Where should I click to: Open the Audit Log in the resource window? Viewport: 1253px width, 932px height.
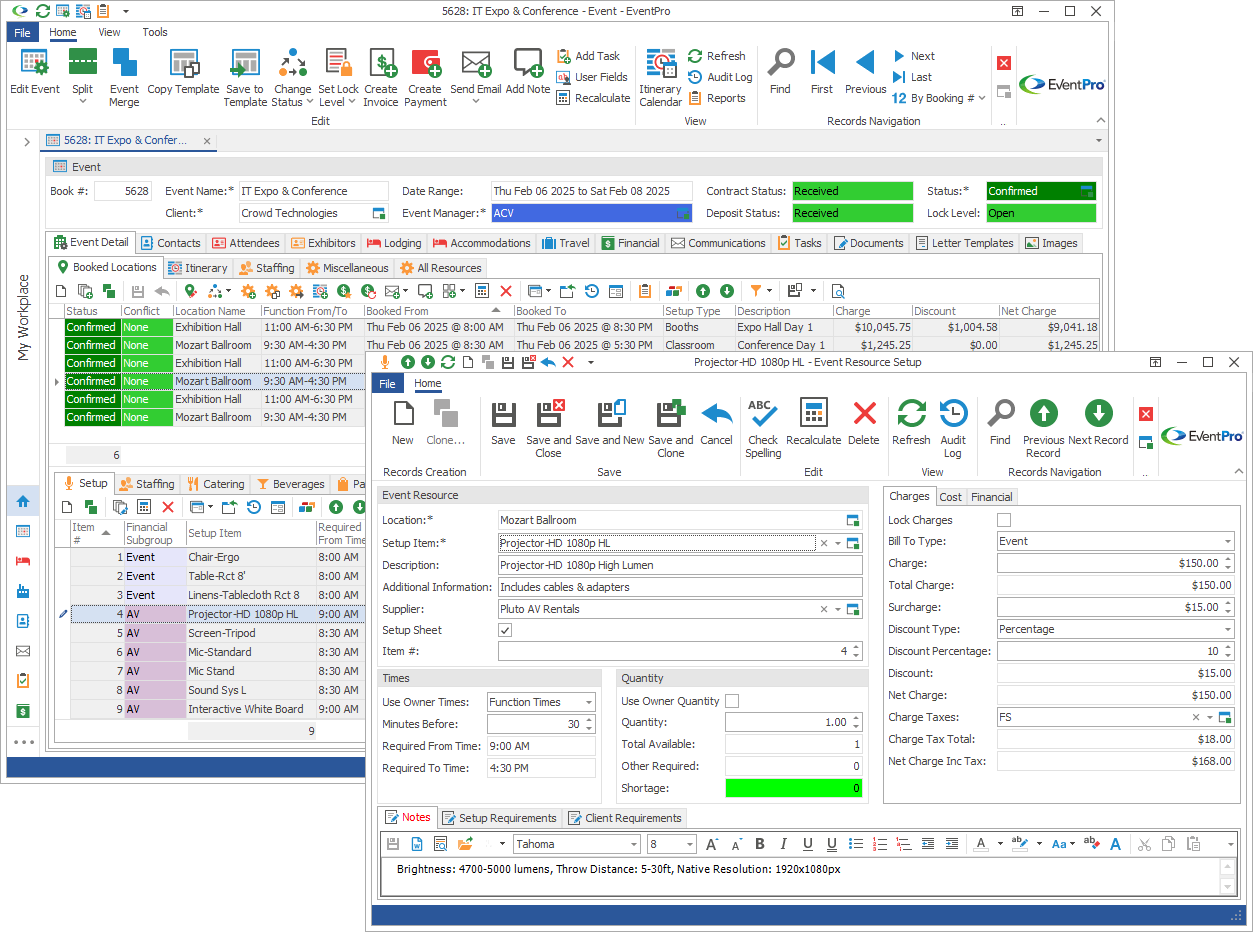coord(953,416)
